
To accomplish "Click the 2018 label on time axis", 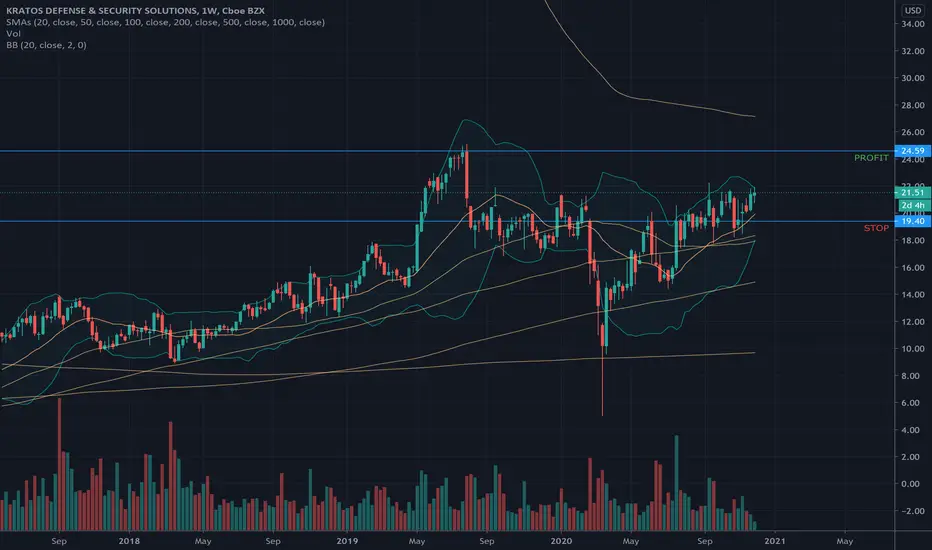I will coord(129,541).
